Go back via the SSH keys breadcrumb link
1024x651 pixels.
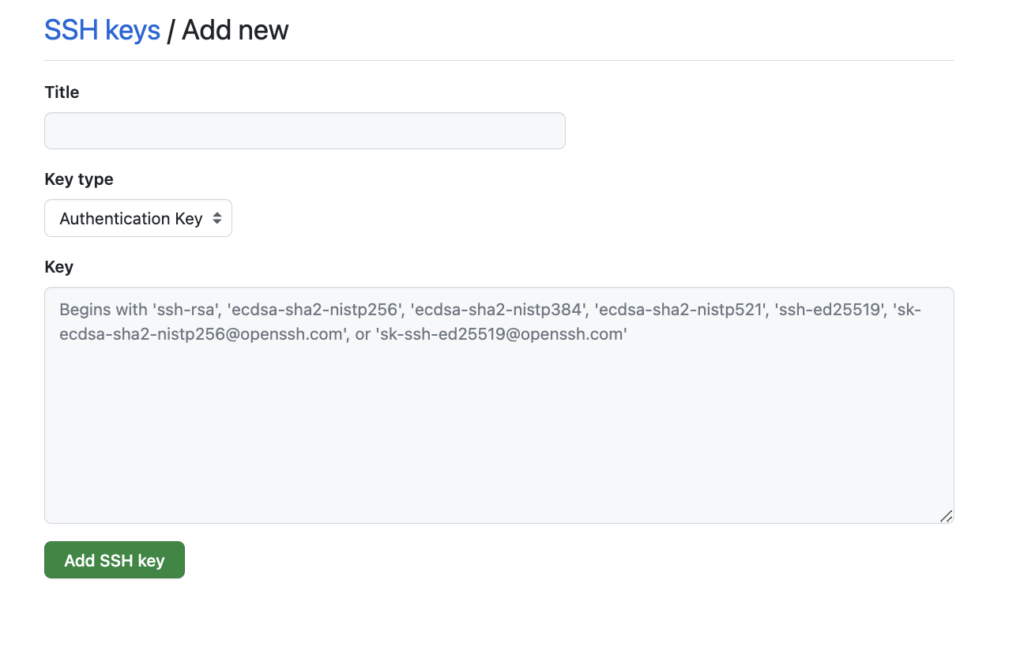tap(102, 30)
